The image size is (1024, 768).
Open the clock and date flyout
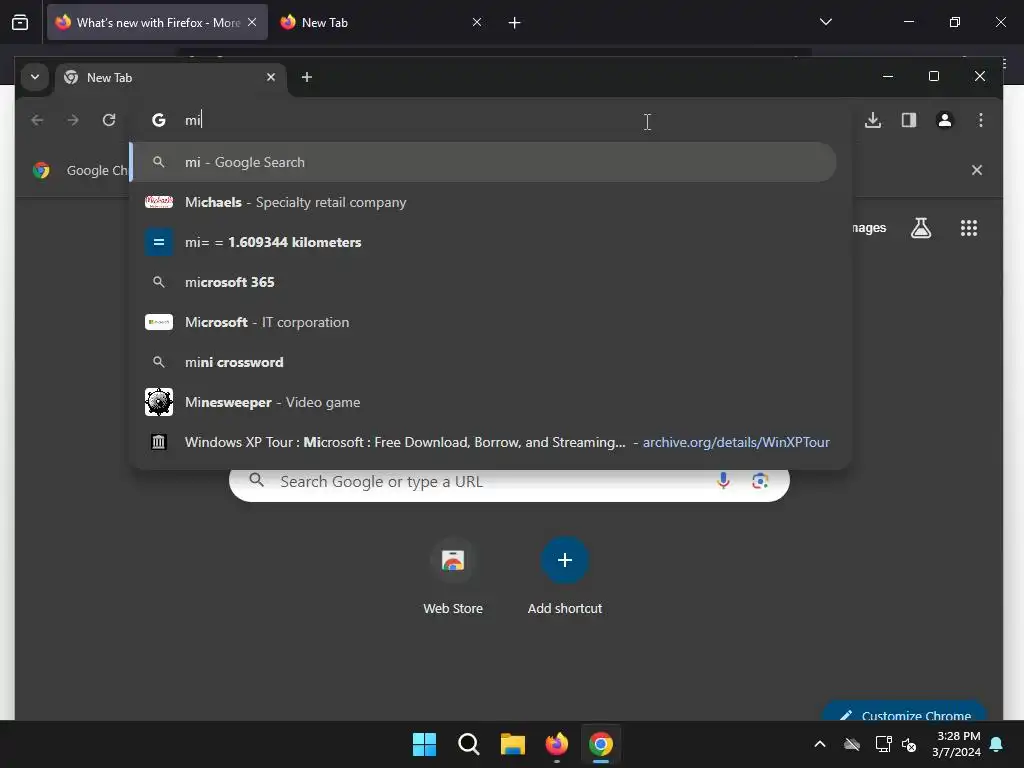[x=957, y=744]
